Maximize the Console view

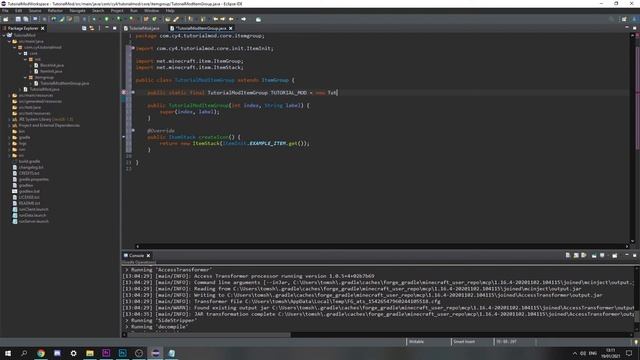pos(635,256)
